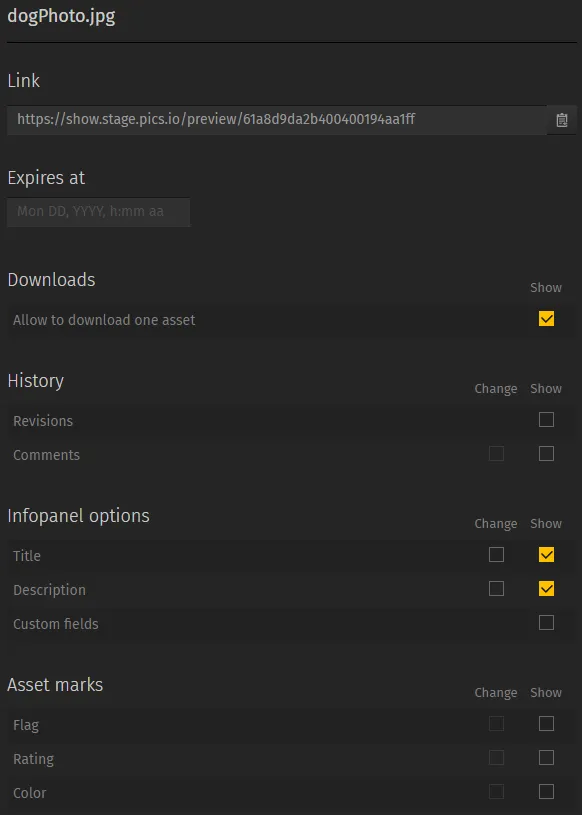
Task: Enable Show for Comments
Action: point(546,454)
